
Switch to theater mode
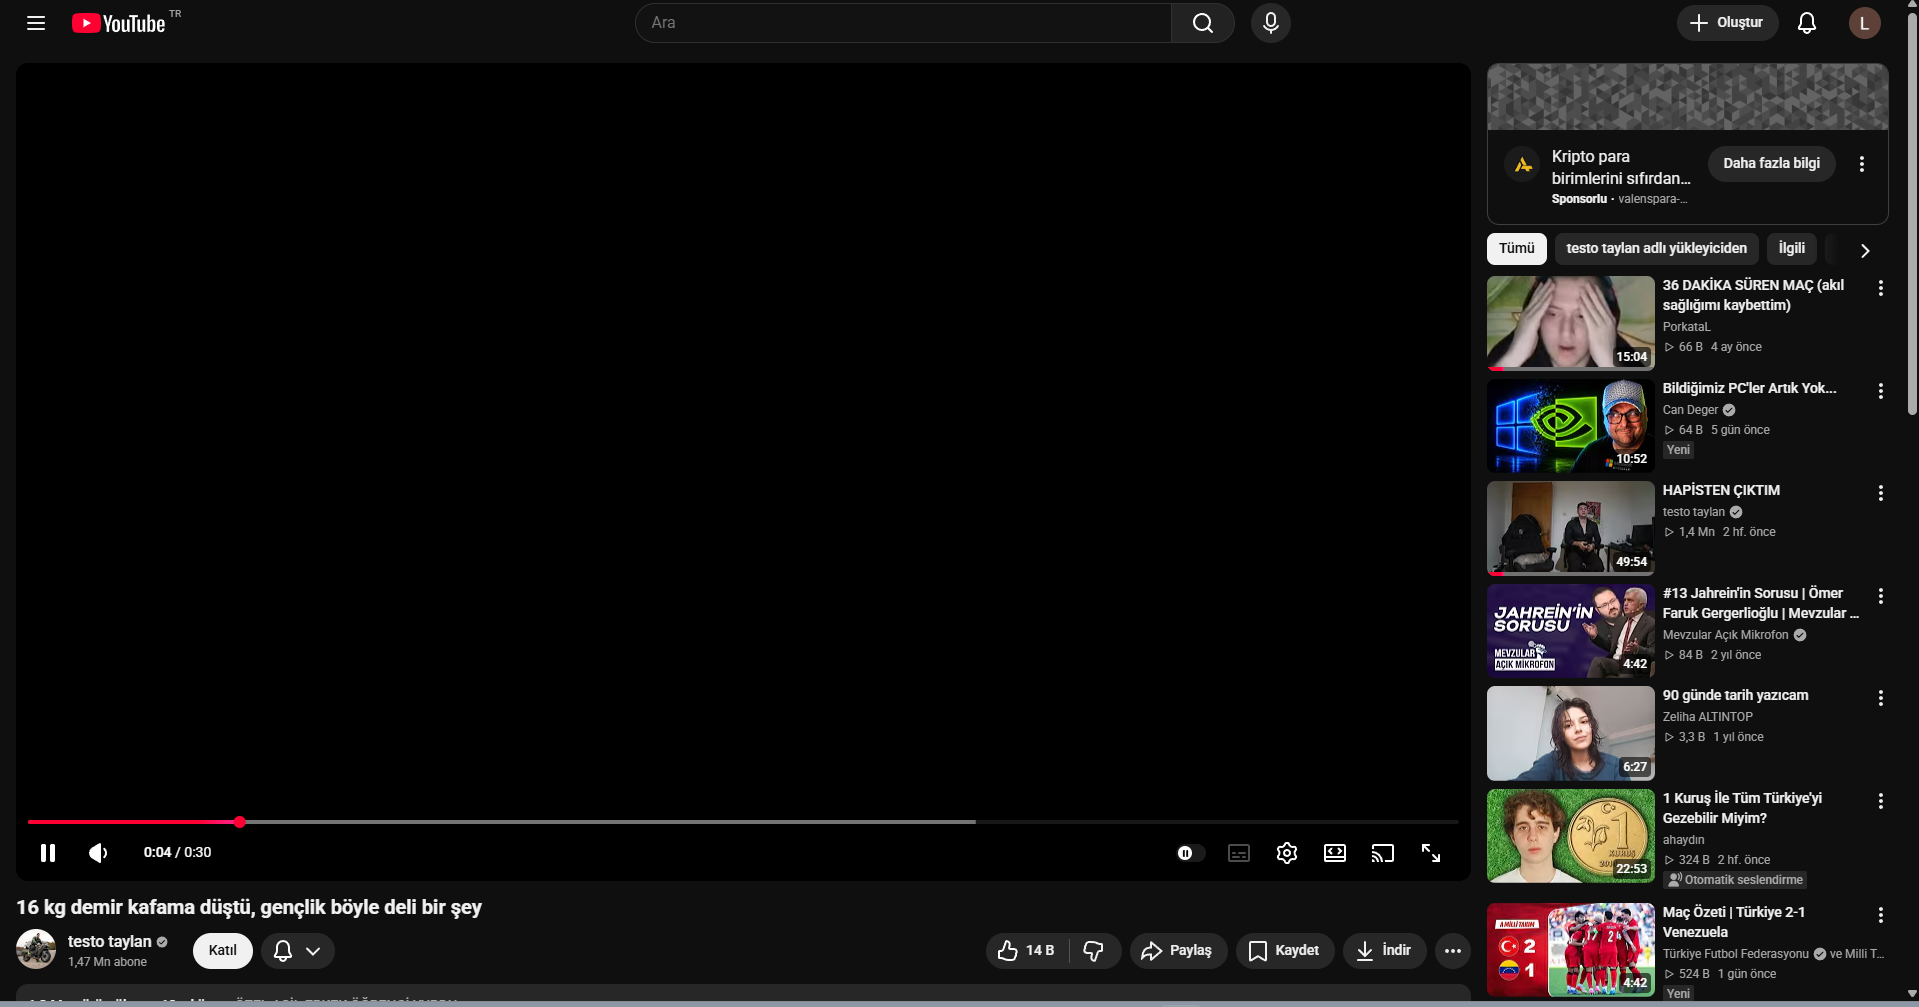[1335, 853]
